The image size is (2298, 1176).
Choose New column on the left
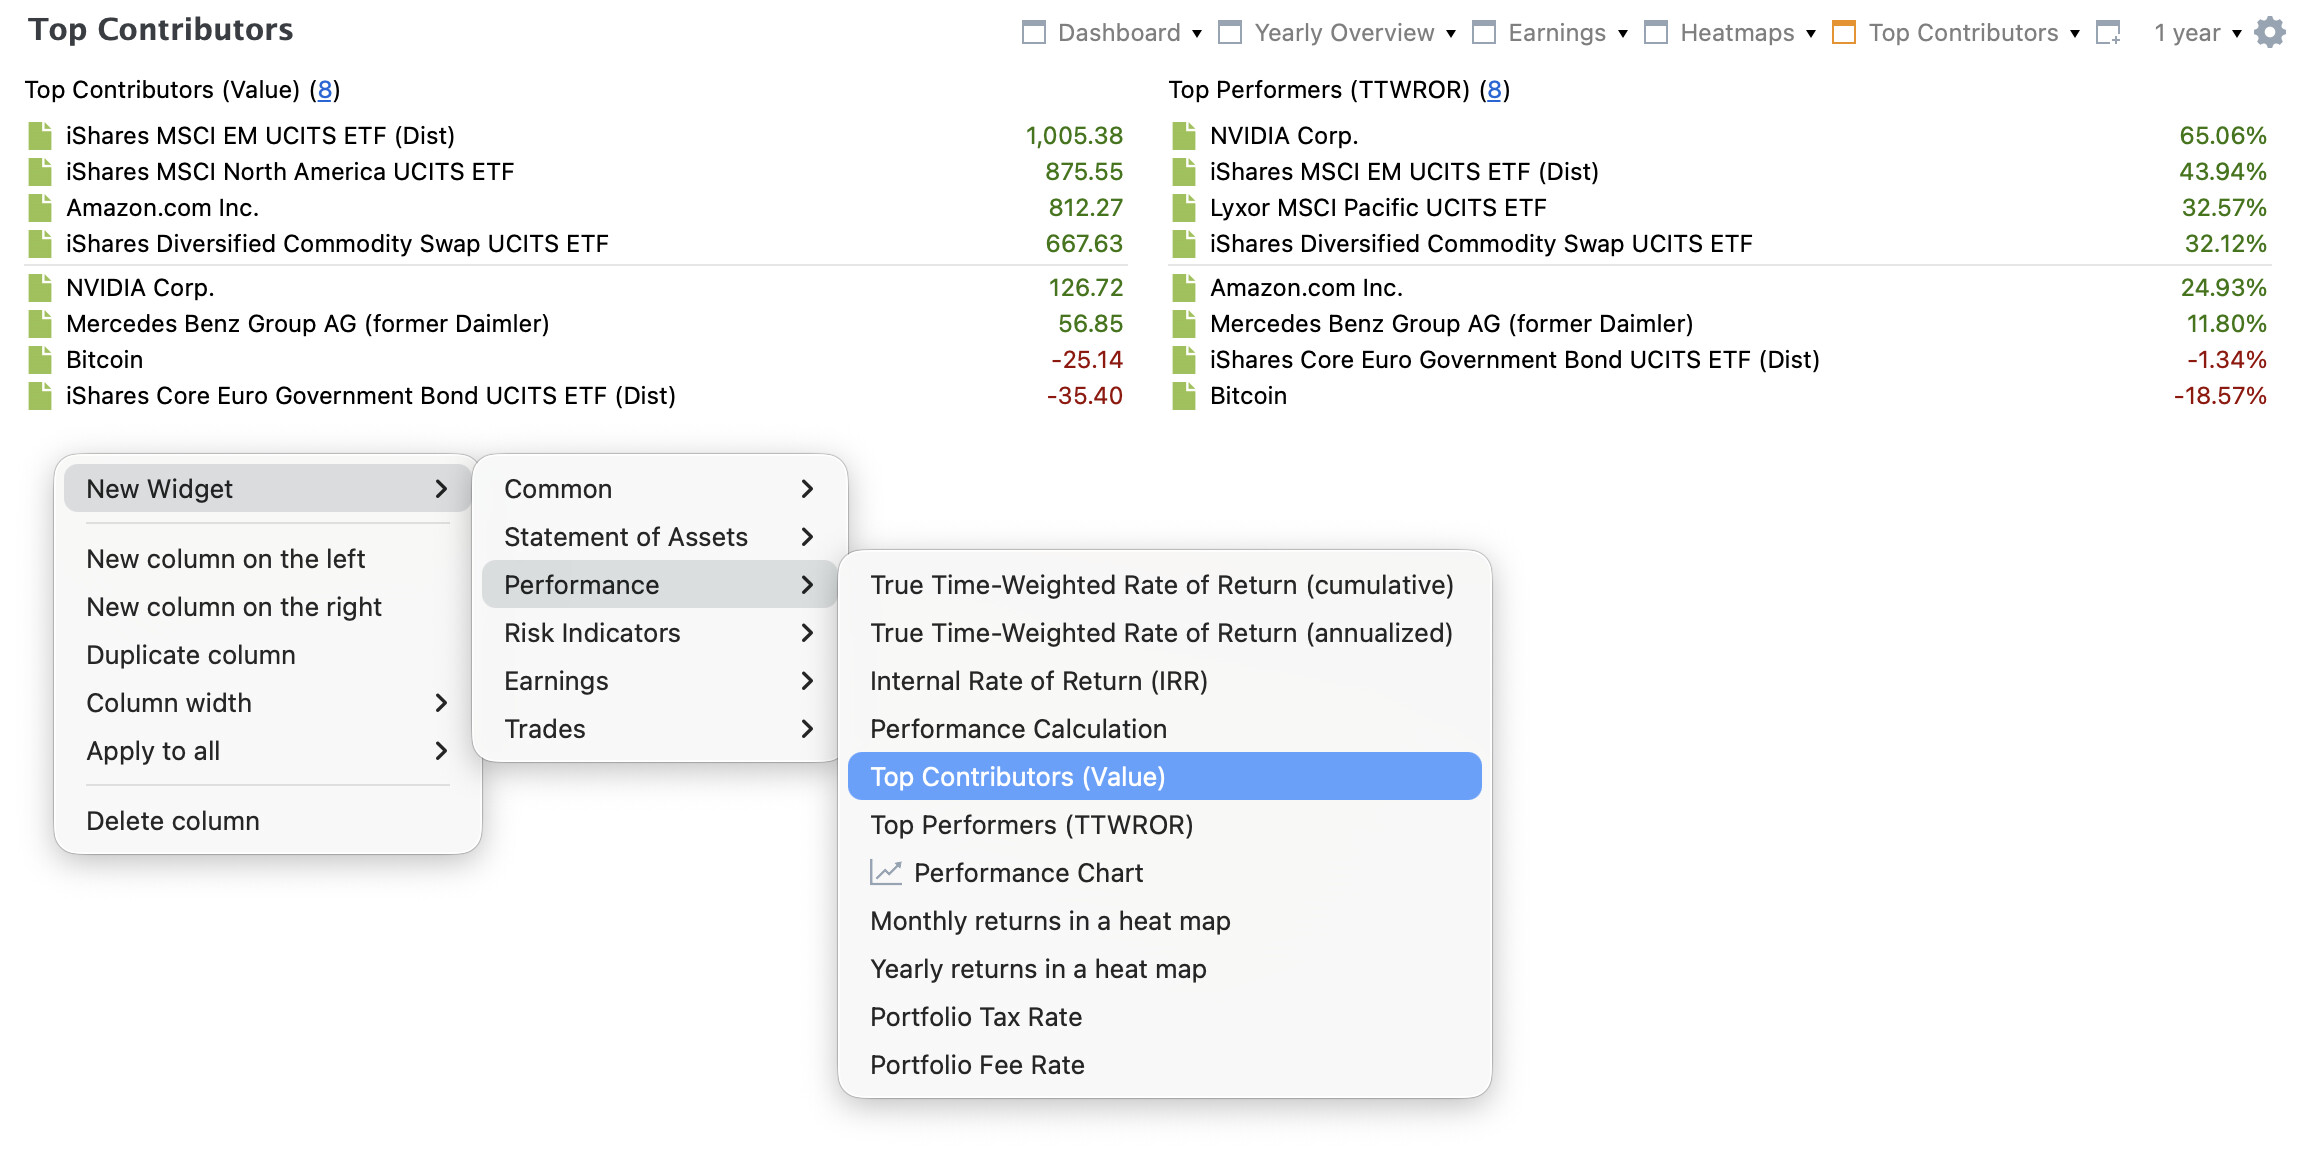(267, 559)
